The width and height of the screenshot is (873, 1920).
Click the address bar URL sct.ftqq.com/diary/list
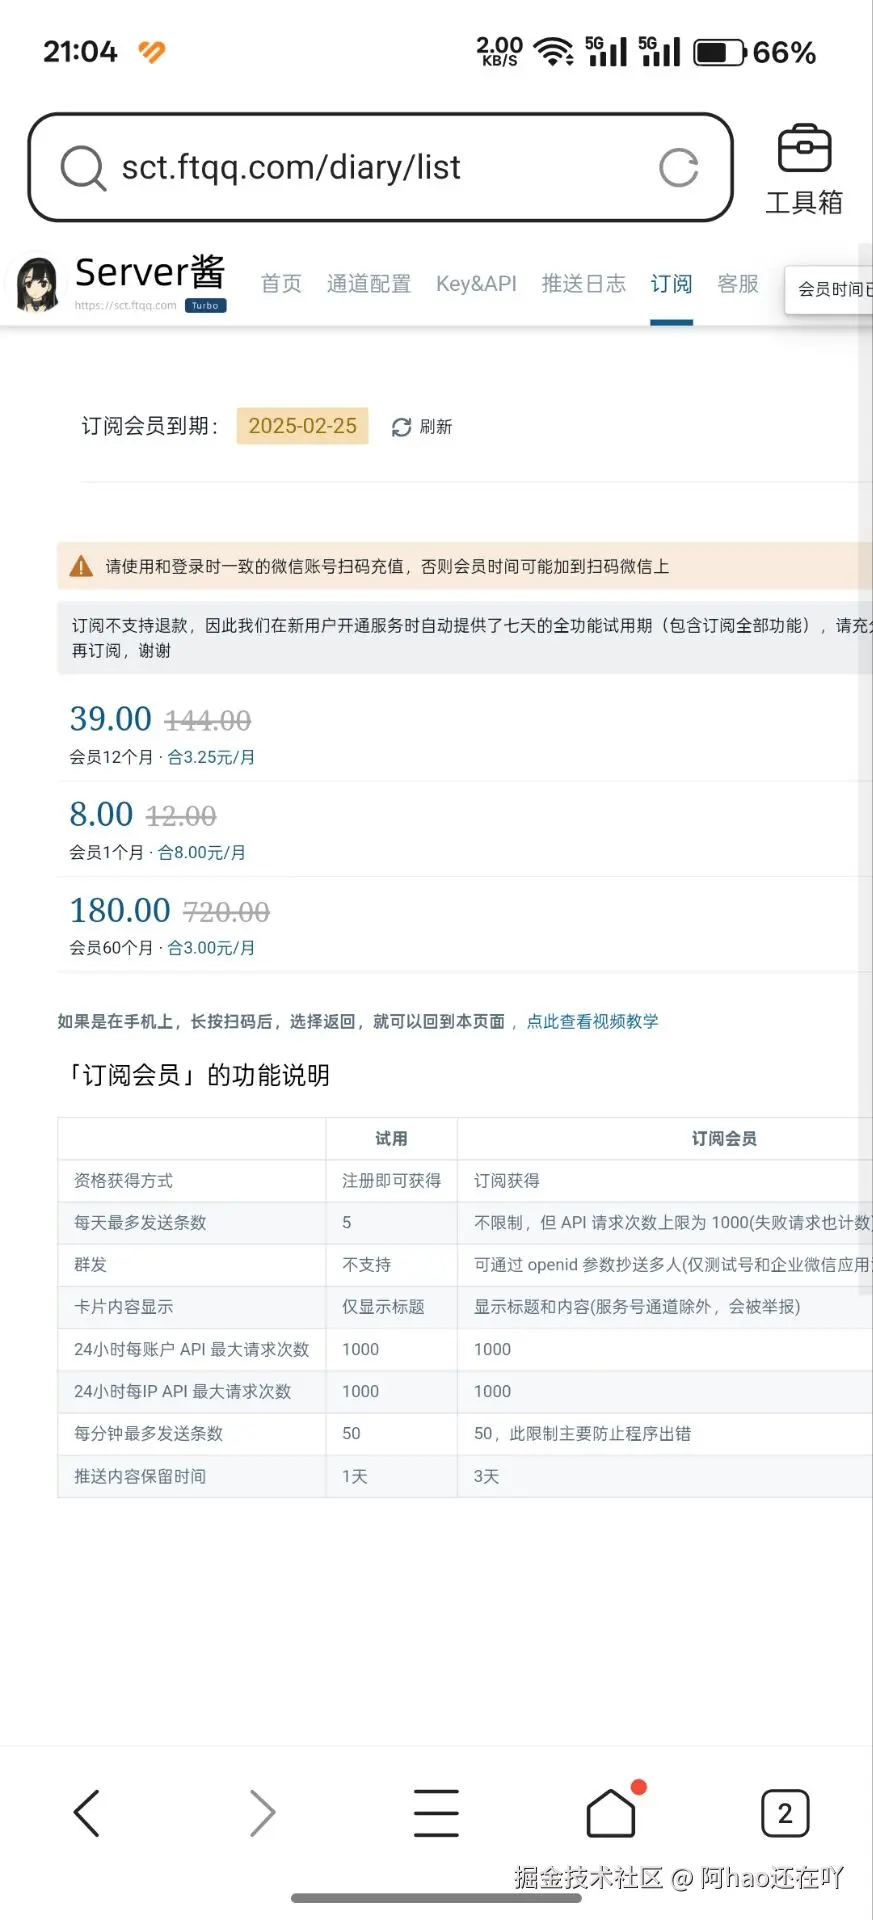click(x=291, y=168)
